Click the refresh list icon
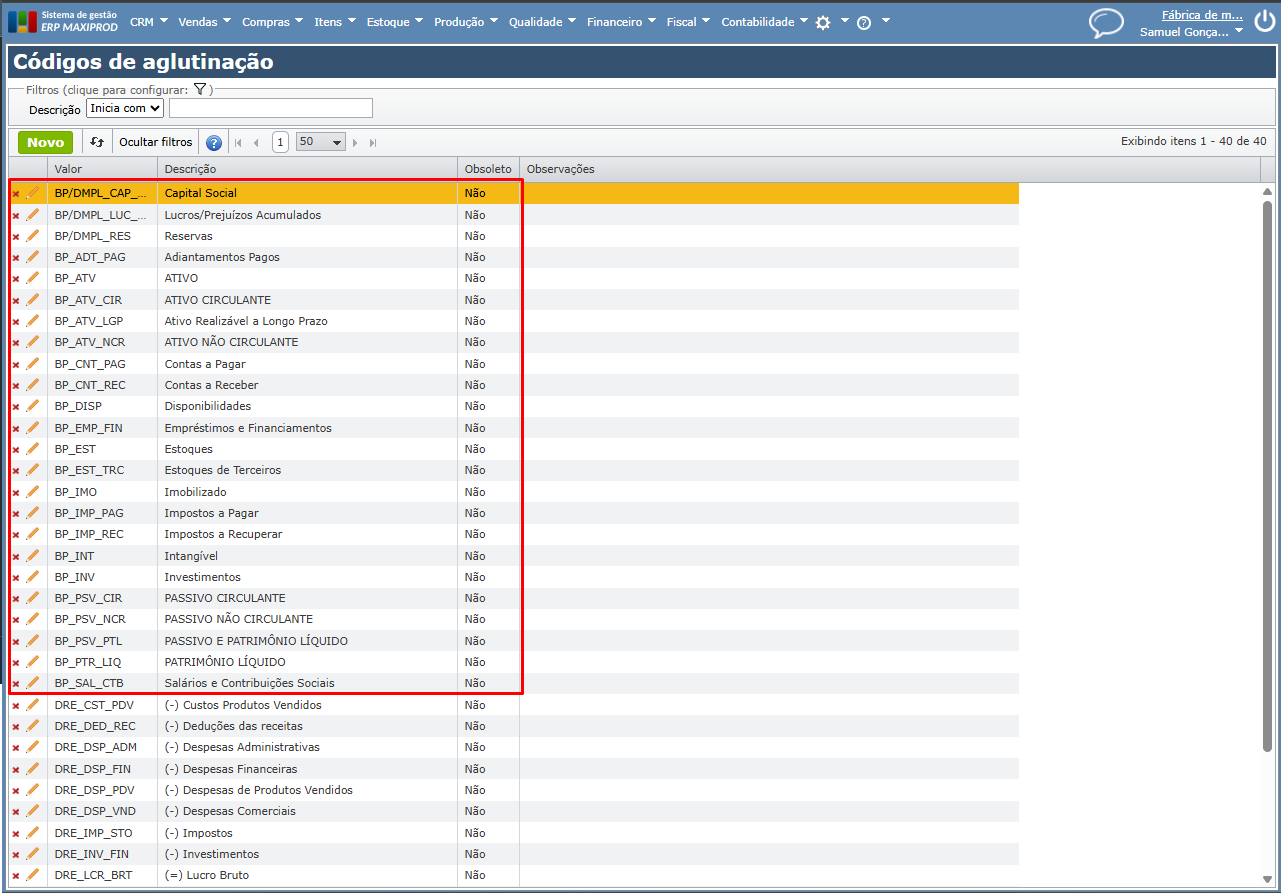The height and width of the screenshot is (893, 1281). tap(97, 142)
